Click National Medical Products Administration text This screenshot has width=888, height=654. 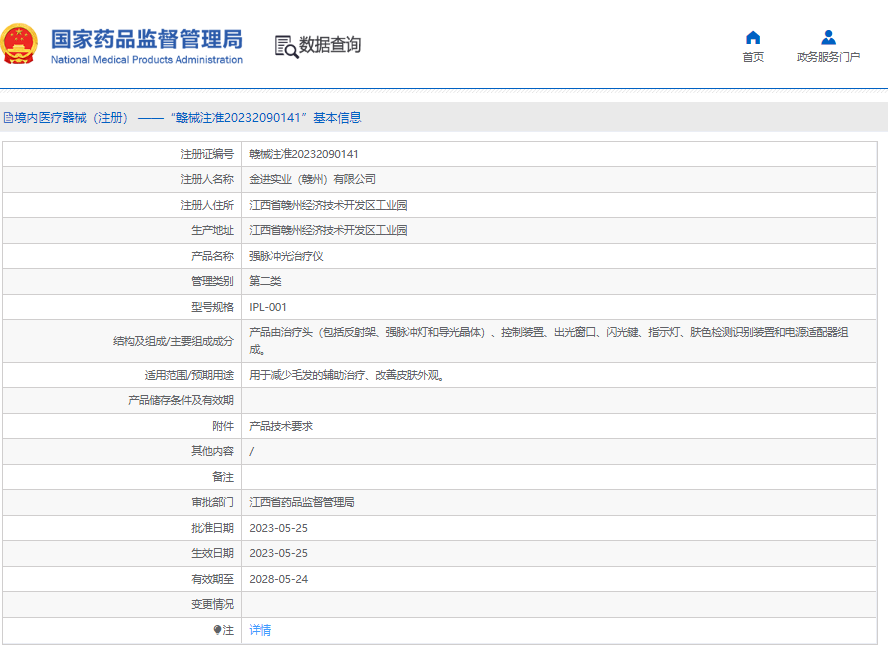point(147,60)
